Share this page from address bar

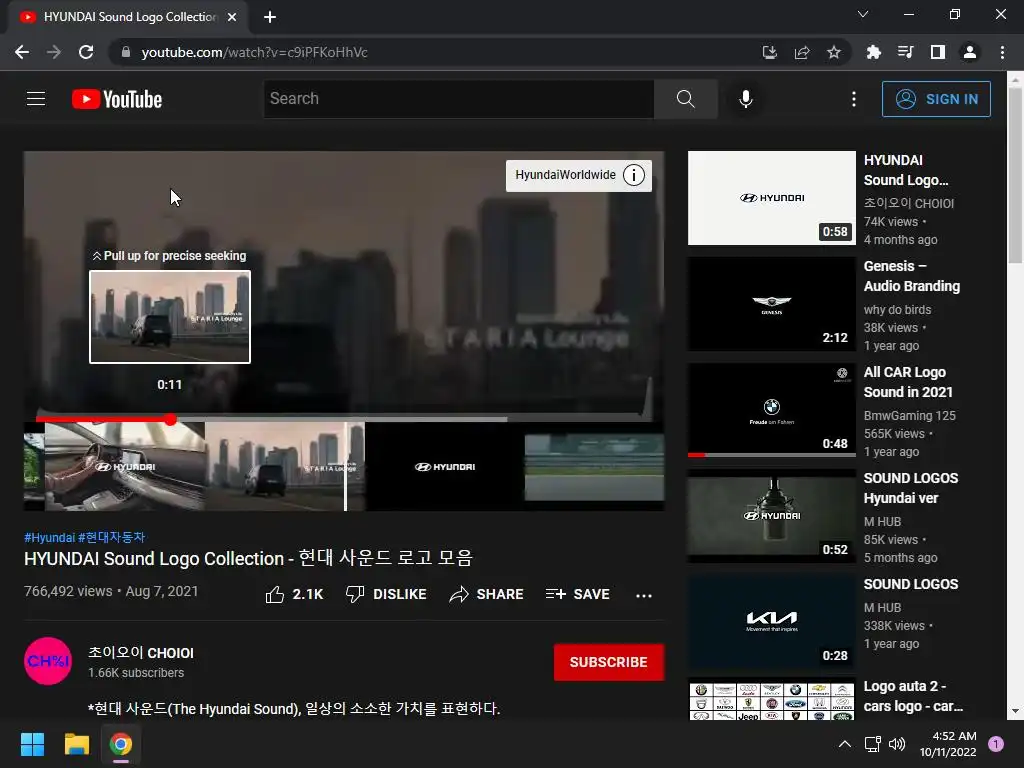[802, 52]
